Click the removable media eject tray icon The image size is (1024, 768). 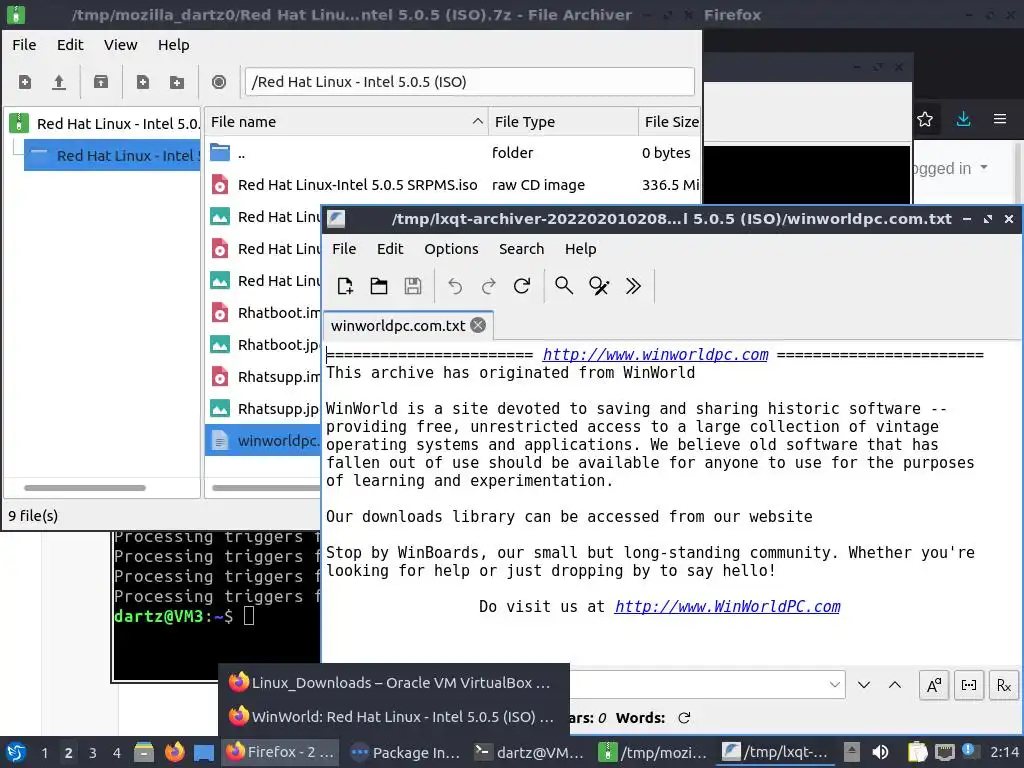point(852,752)
